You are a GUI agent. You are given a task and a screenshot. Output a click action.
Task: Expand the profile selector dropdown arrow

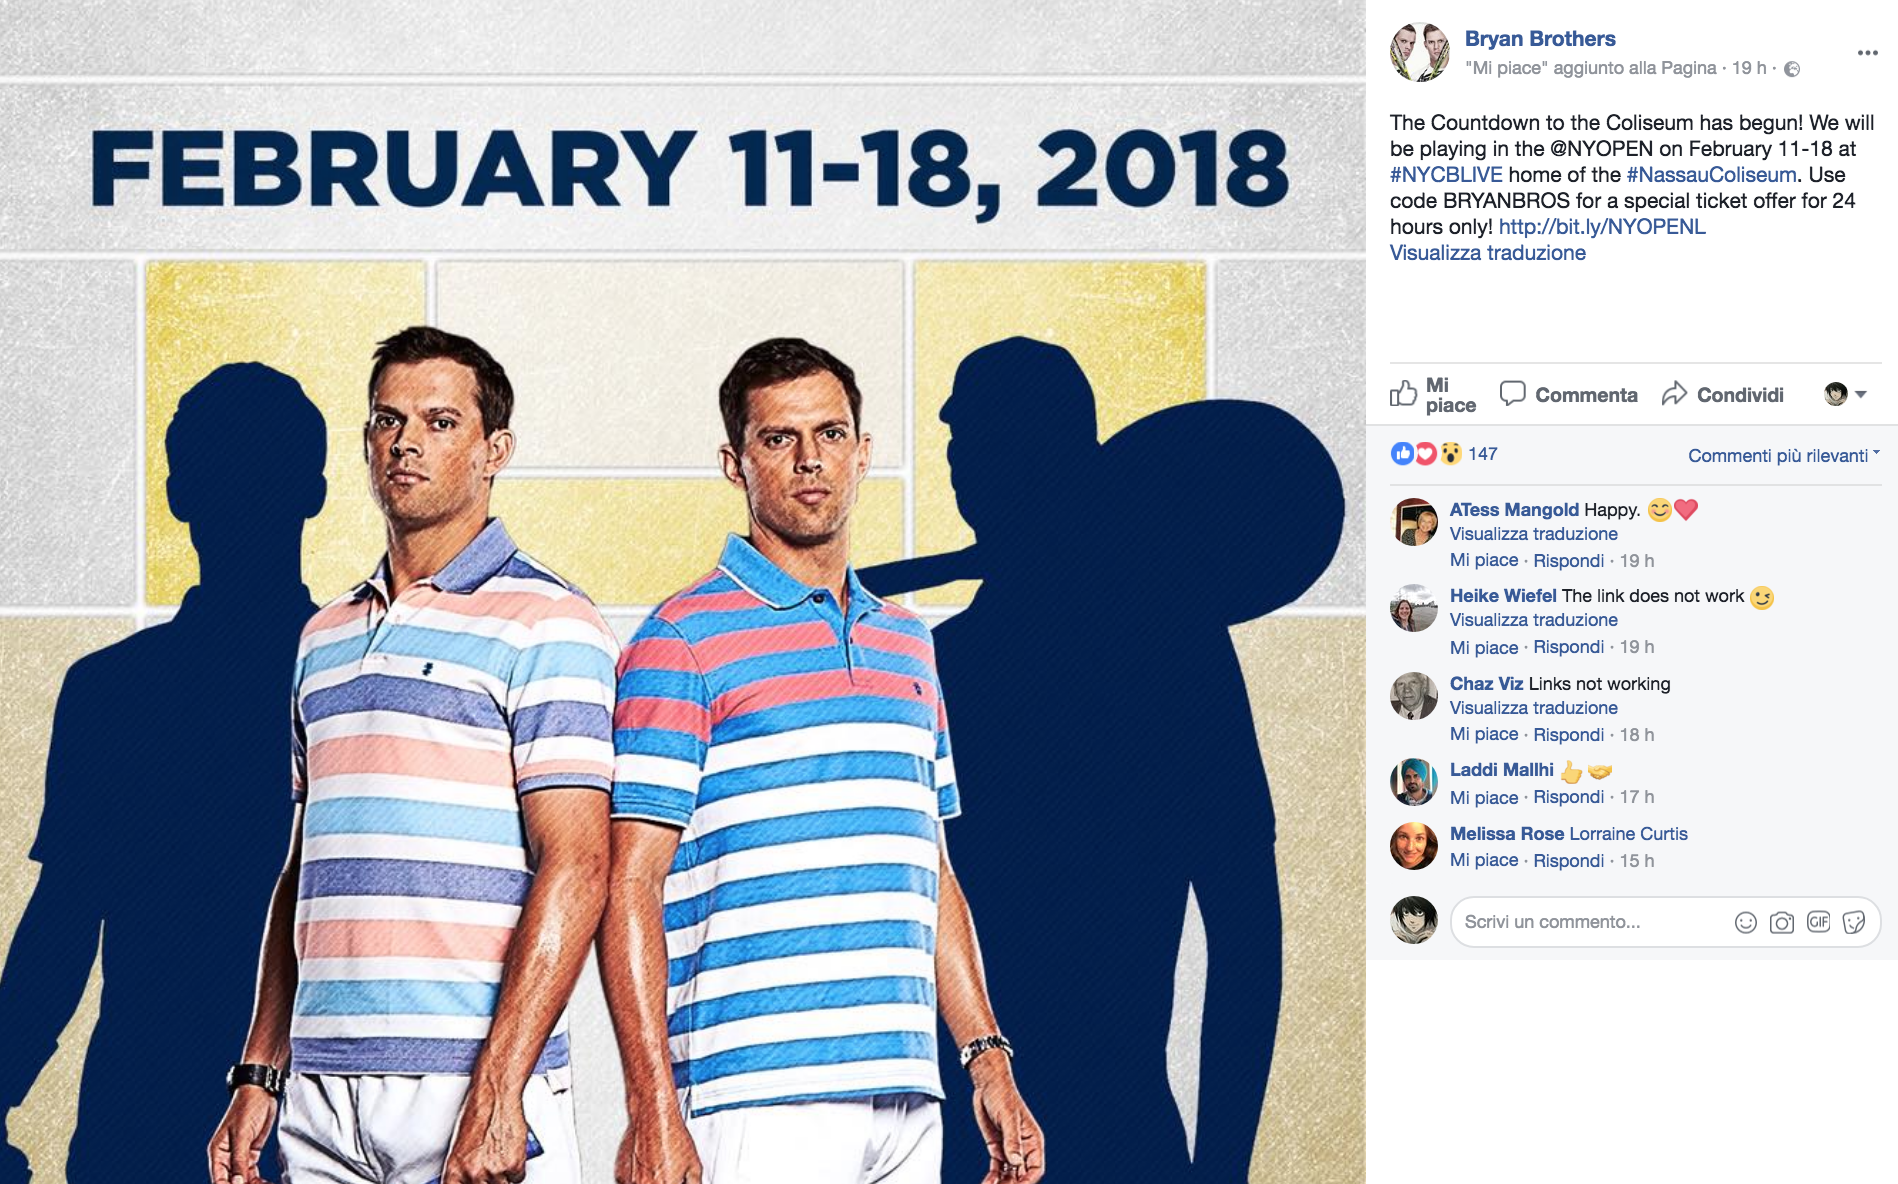coord(1861,394)
